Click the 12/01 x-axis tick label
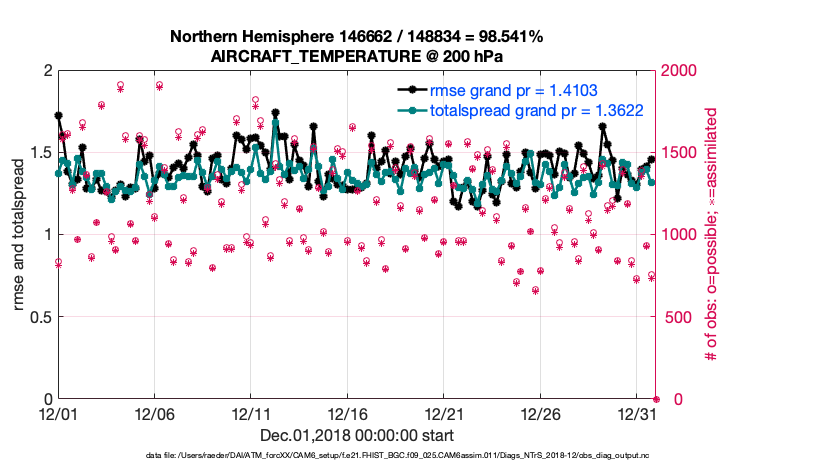 pos(57,413)
